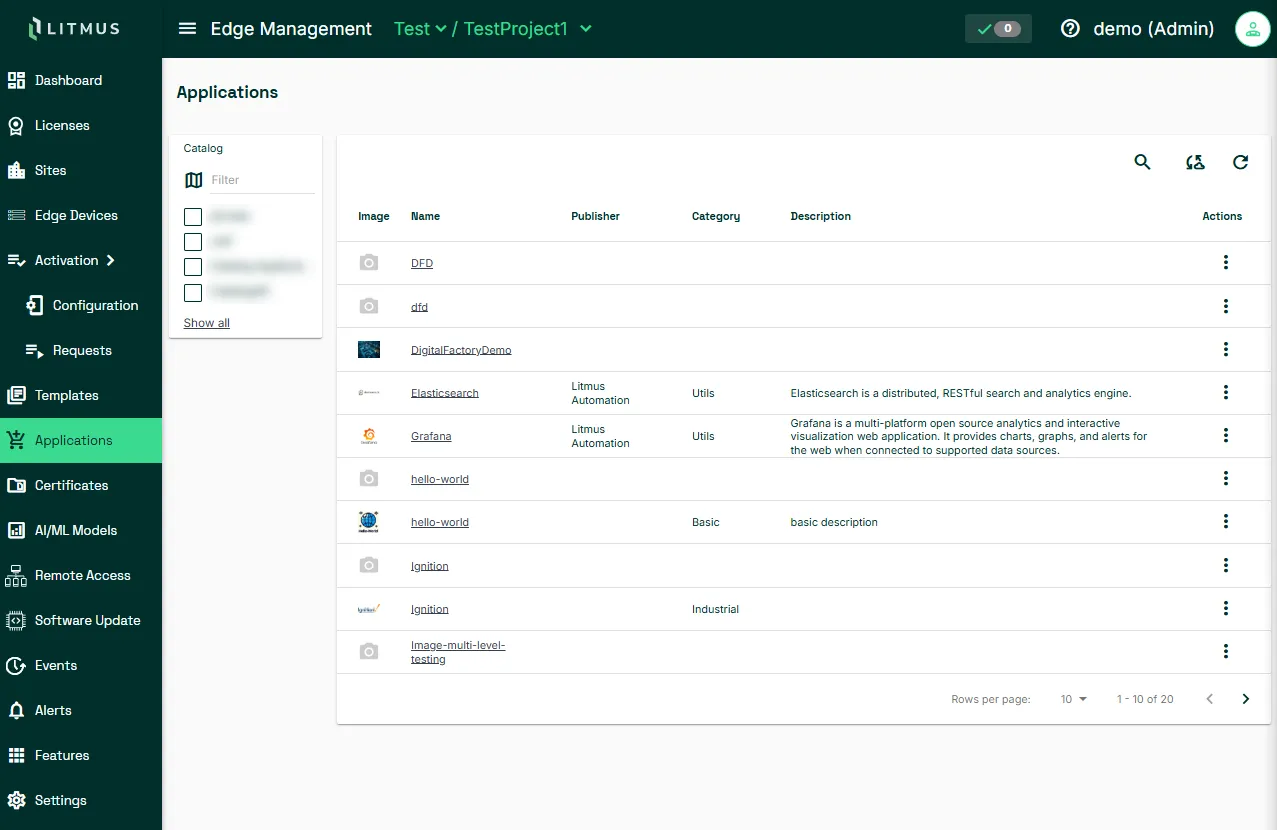Open Licenses in sidebar
Viewport: 1277px width, 830px height.
coord(81,125)
